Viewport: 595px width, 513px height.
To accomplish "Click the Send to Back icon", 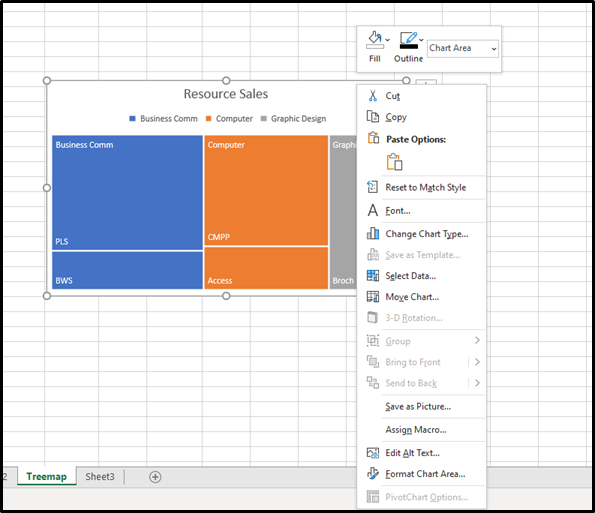I will [373, 382].
